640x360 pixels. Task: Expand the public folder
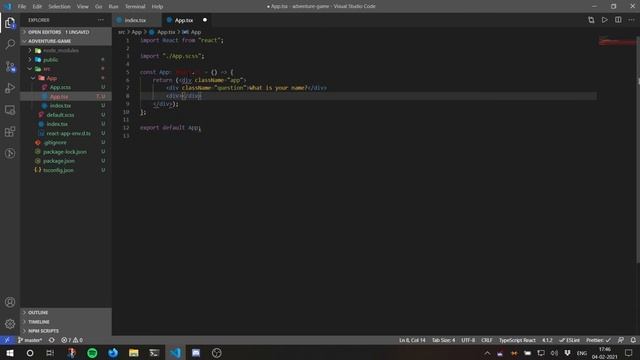(51, 60)
